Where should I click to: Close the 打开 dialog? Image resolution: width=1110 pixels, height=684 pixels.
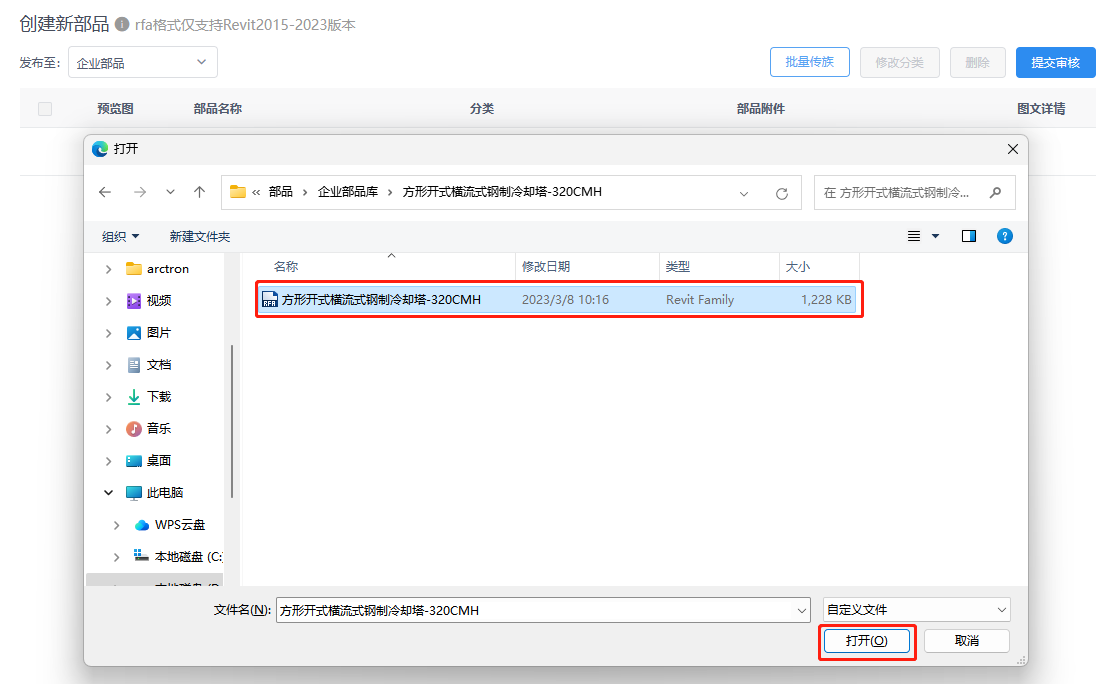point(1013,149)
